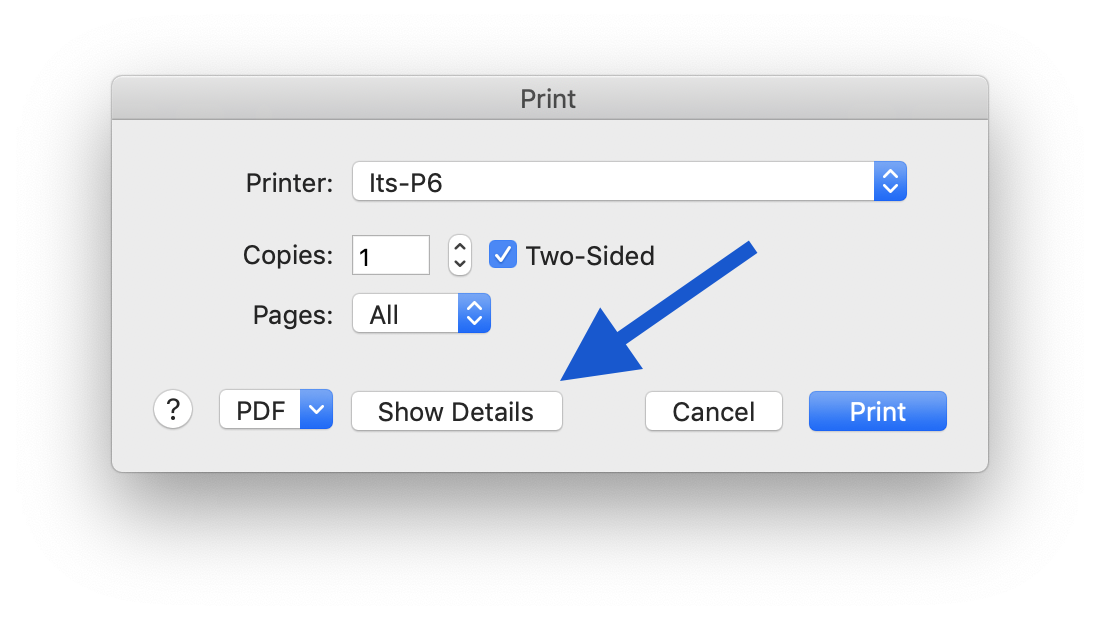The width and height of the screenshot is (1100, 620).
Task: Click the "Printer:" label
Action: [x=289, y=183]
